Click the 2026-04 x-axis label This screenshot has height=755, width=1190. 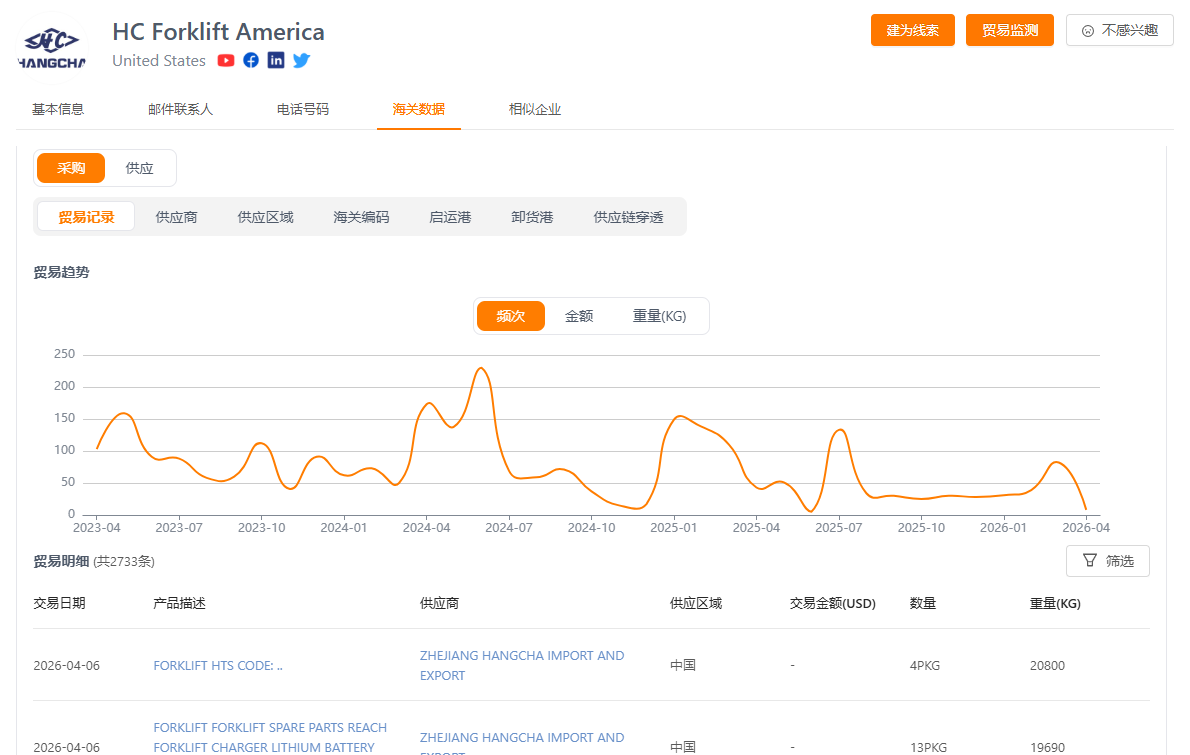[1086, 527]
